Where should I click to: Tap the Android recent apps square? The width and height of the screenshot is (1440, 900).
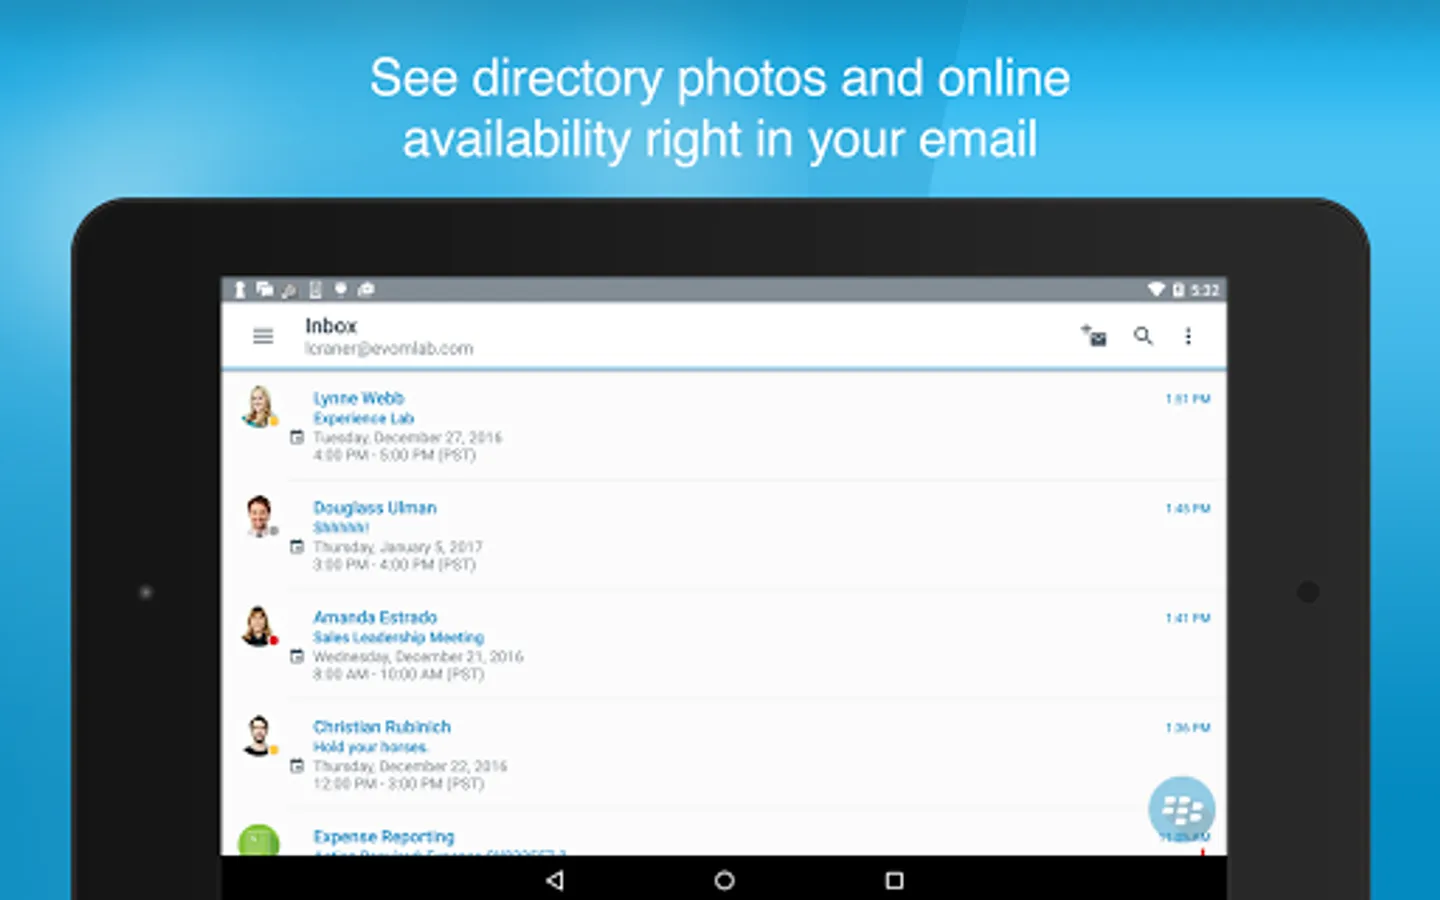(895, 880)
